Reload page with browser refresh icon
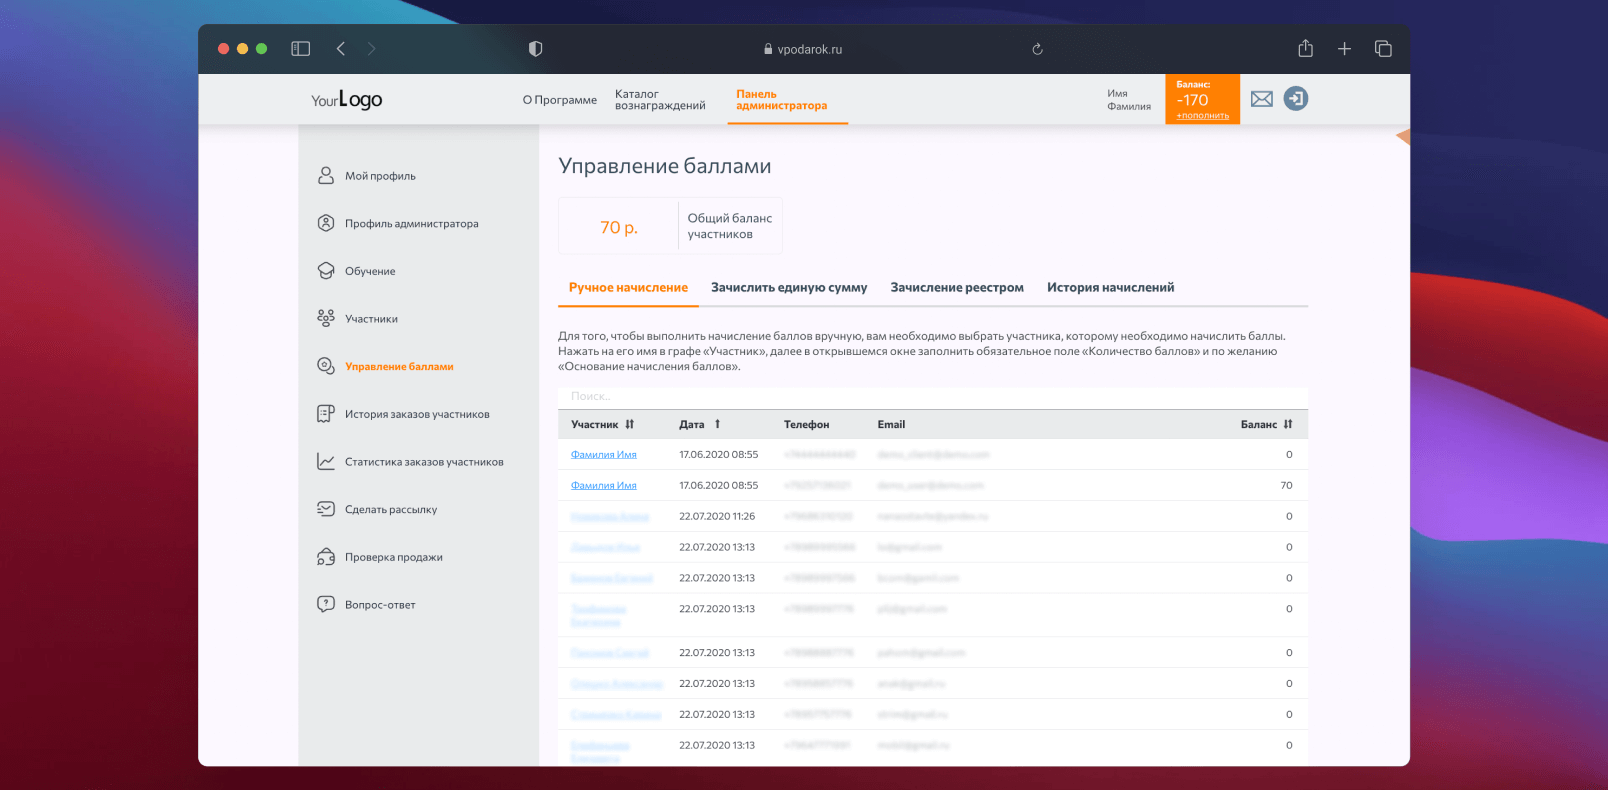Screen dimensions: 1608x790 point(1037,49)
